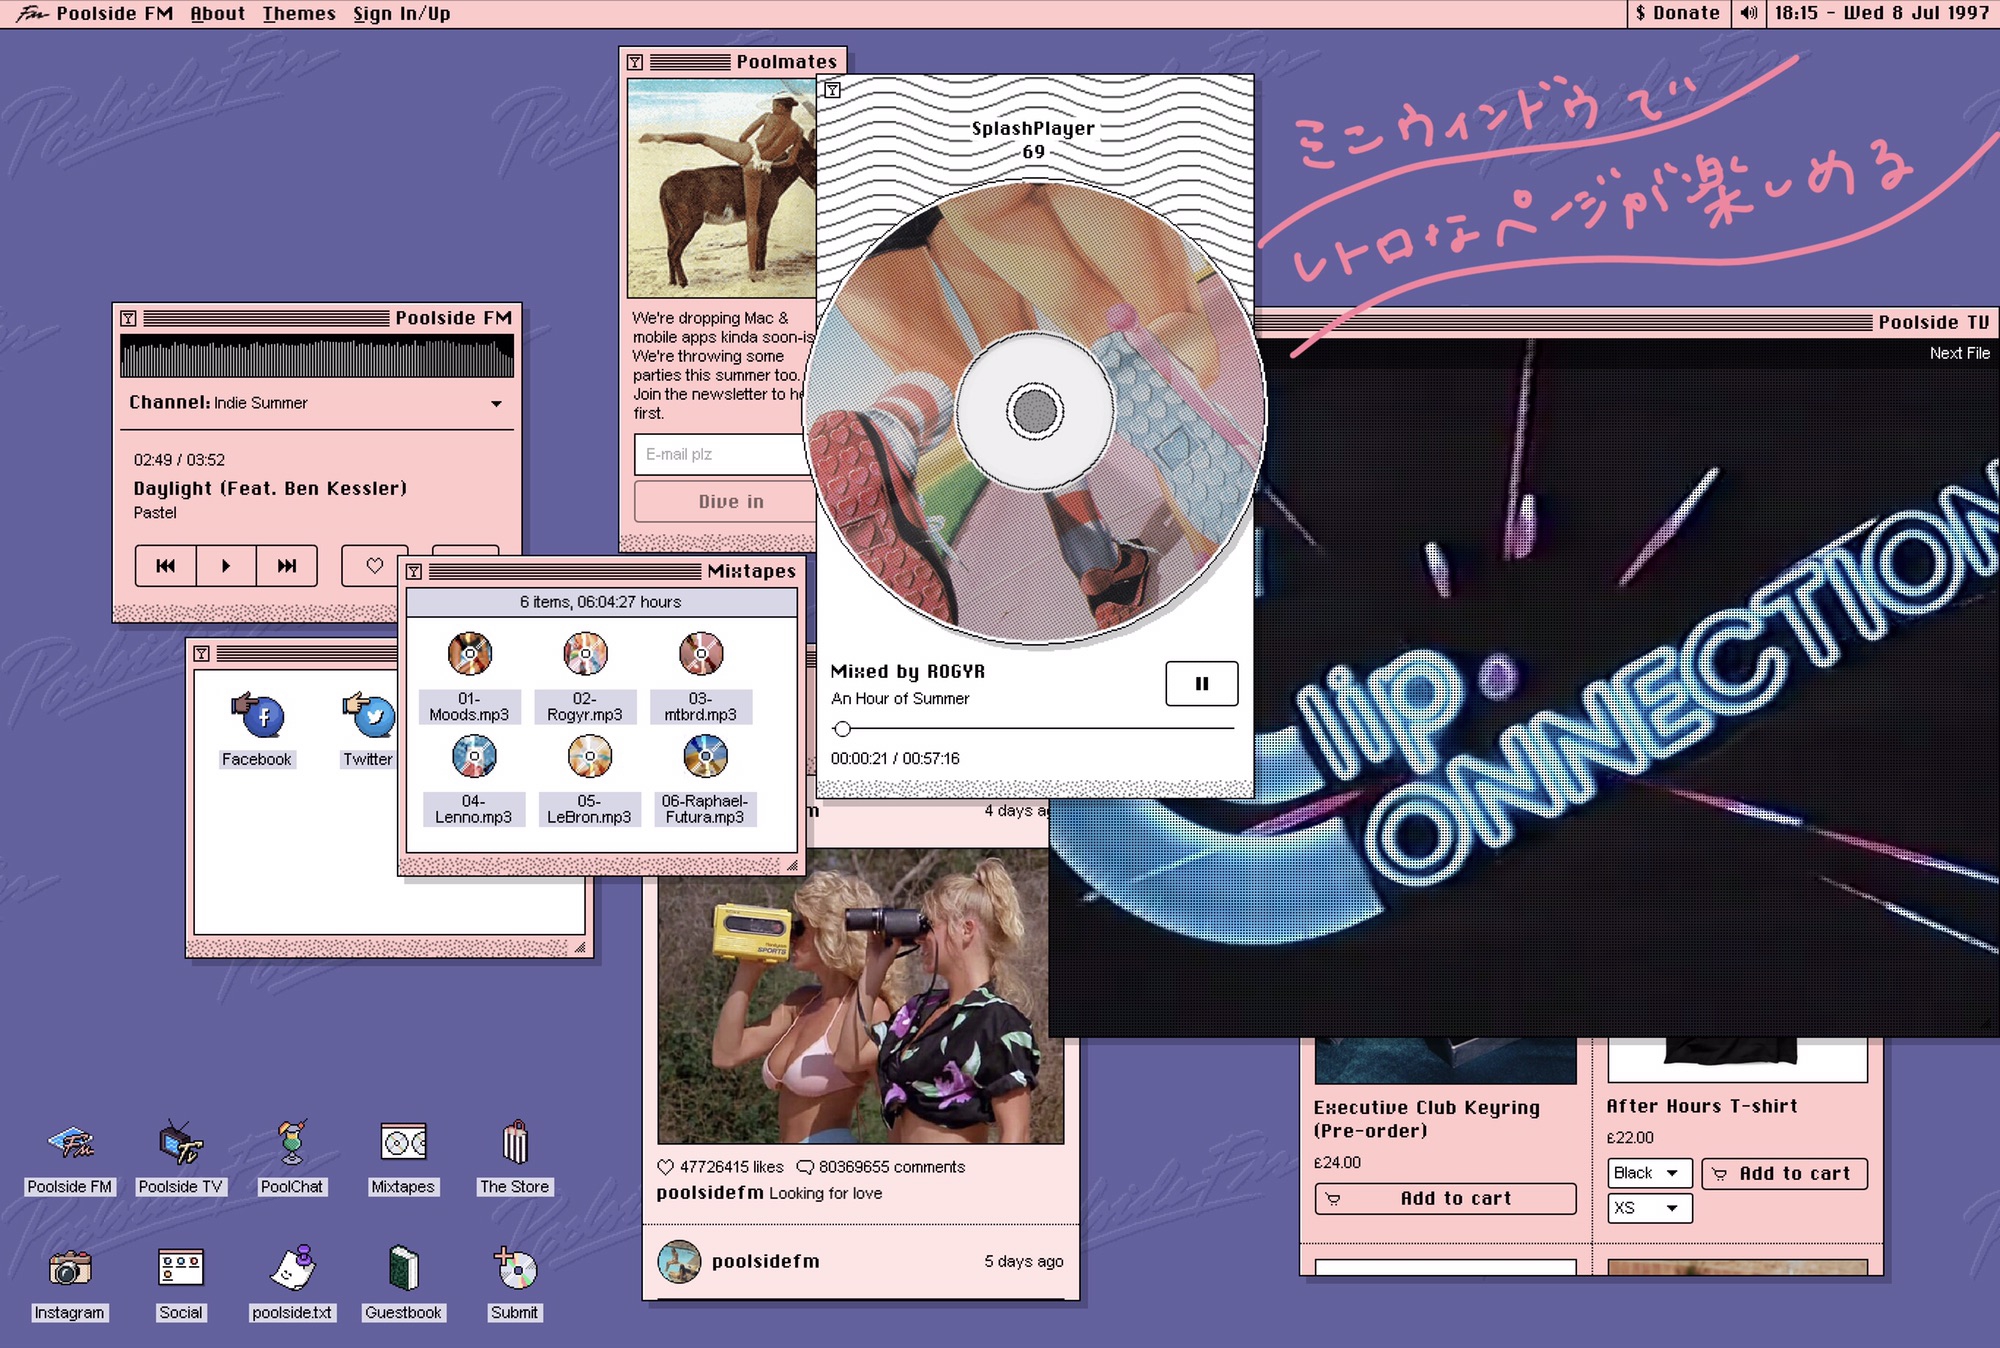The width and height of the screenshot is (2000, 1348).
Task: Click the Executive Club Keyring product title
Action: tap(1427, 1119)
